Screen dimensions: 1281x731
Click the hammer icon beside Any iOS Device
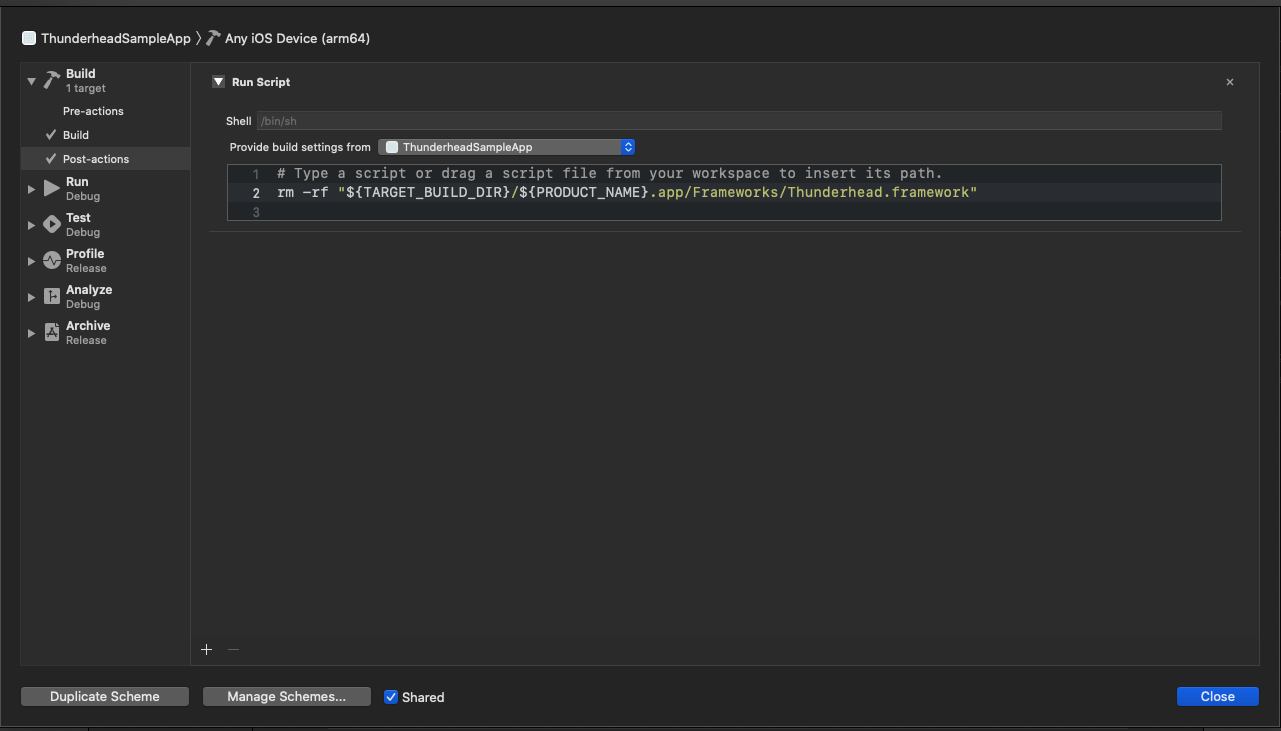click(x=213, y=38)
